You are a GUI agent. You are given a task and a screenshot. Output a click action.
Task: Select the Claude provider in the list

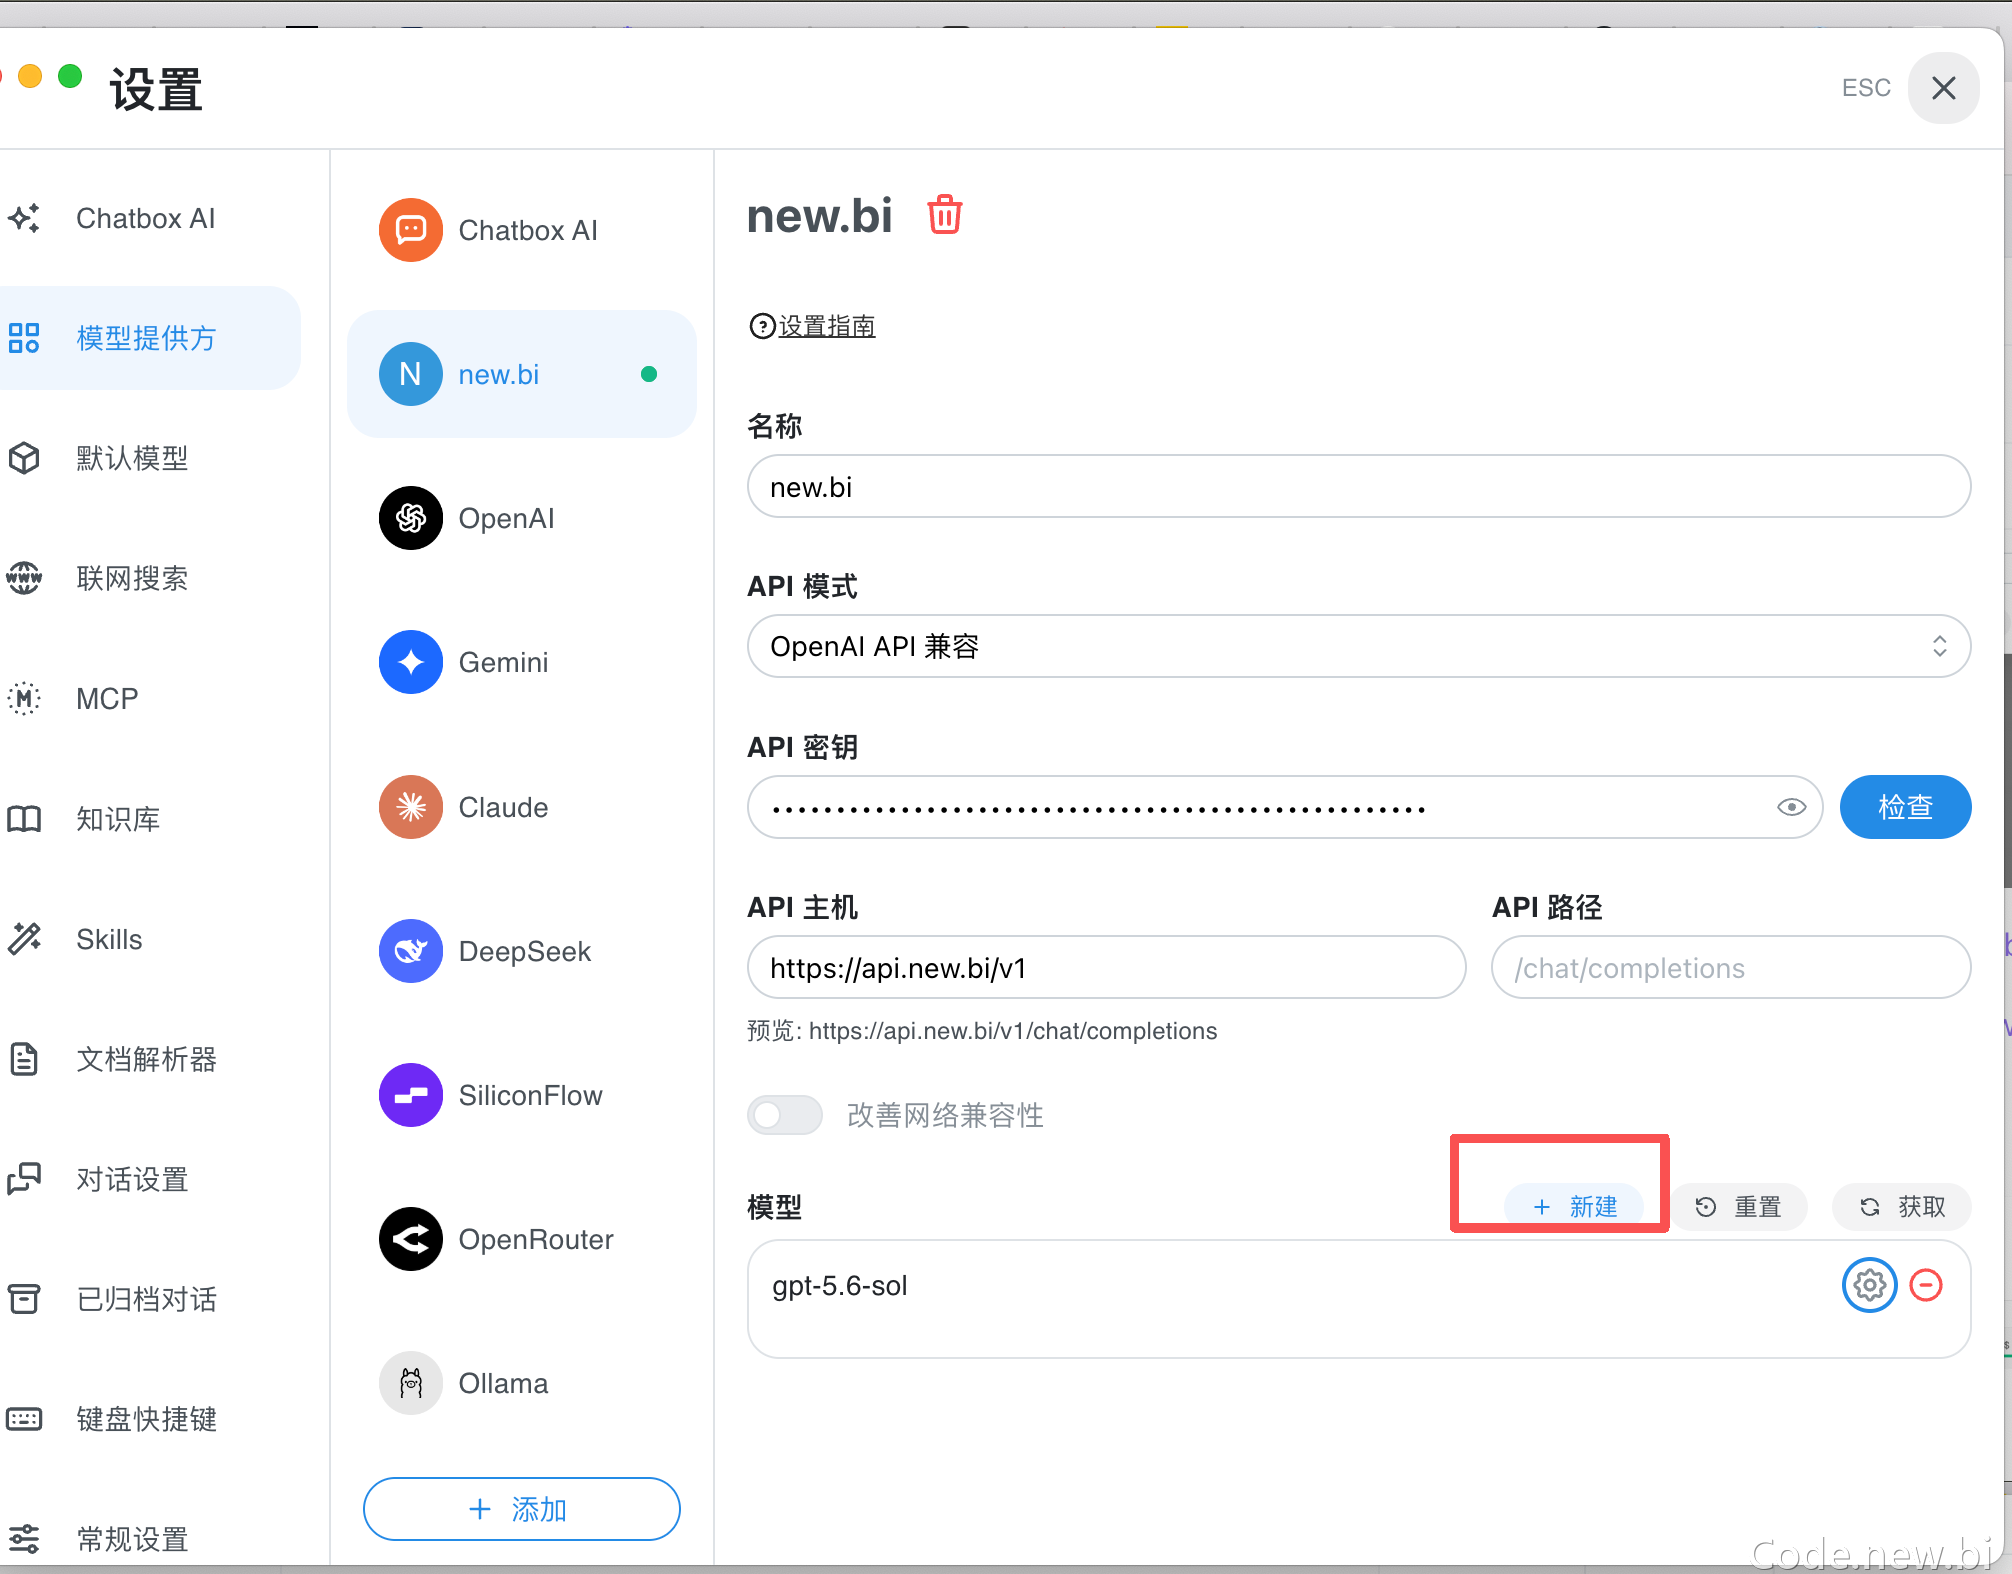point(522,807)
